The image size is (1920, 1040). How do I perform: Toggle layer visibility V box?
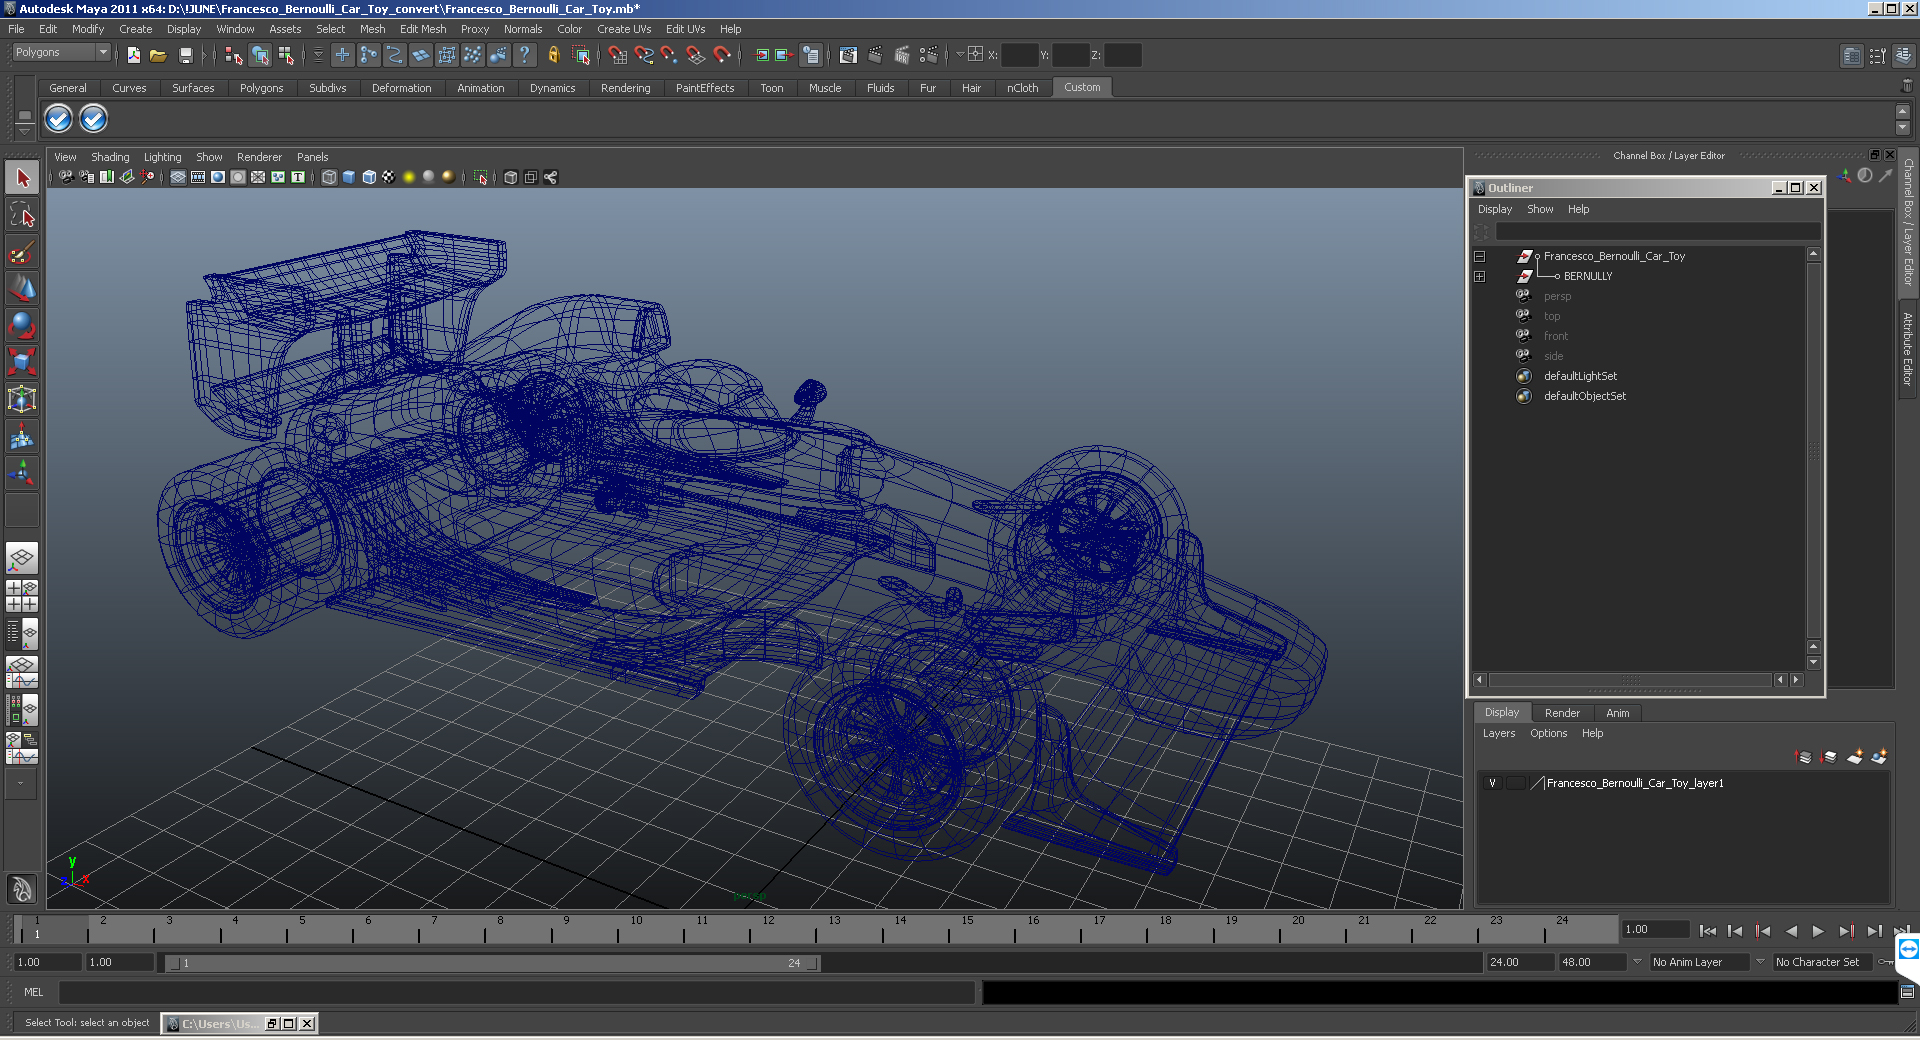pyautogui.click(x=1493, y=783)
